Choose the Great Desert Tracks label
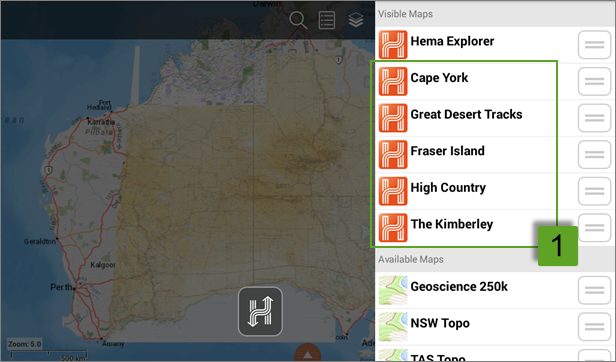The width and height of the screenshot is (616, 362). [466, 114]
